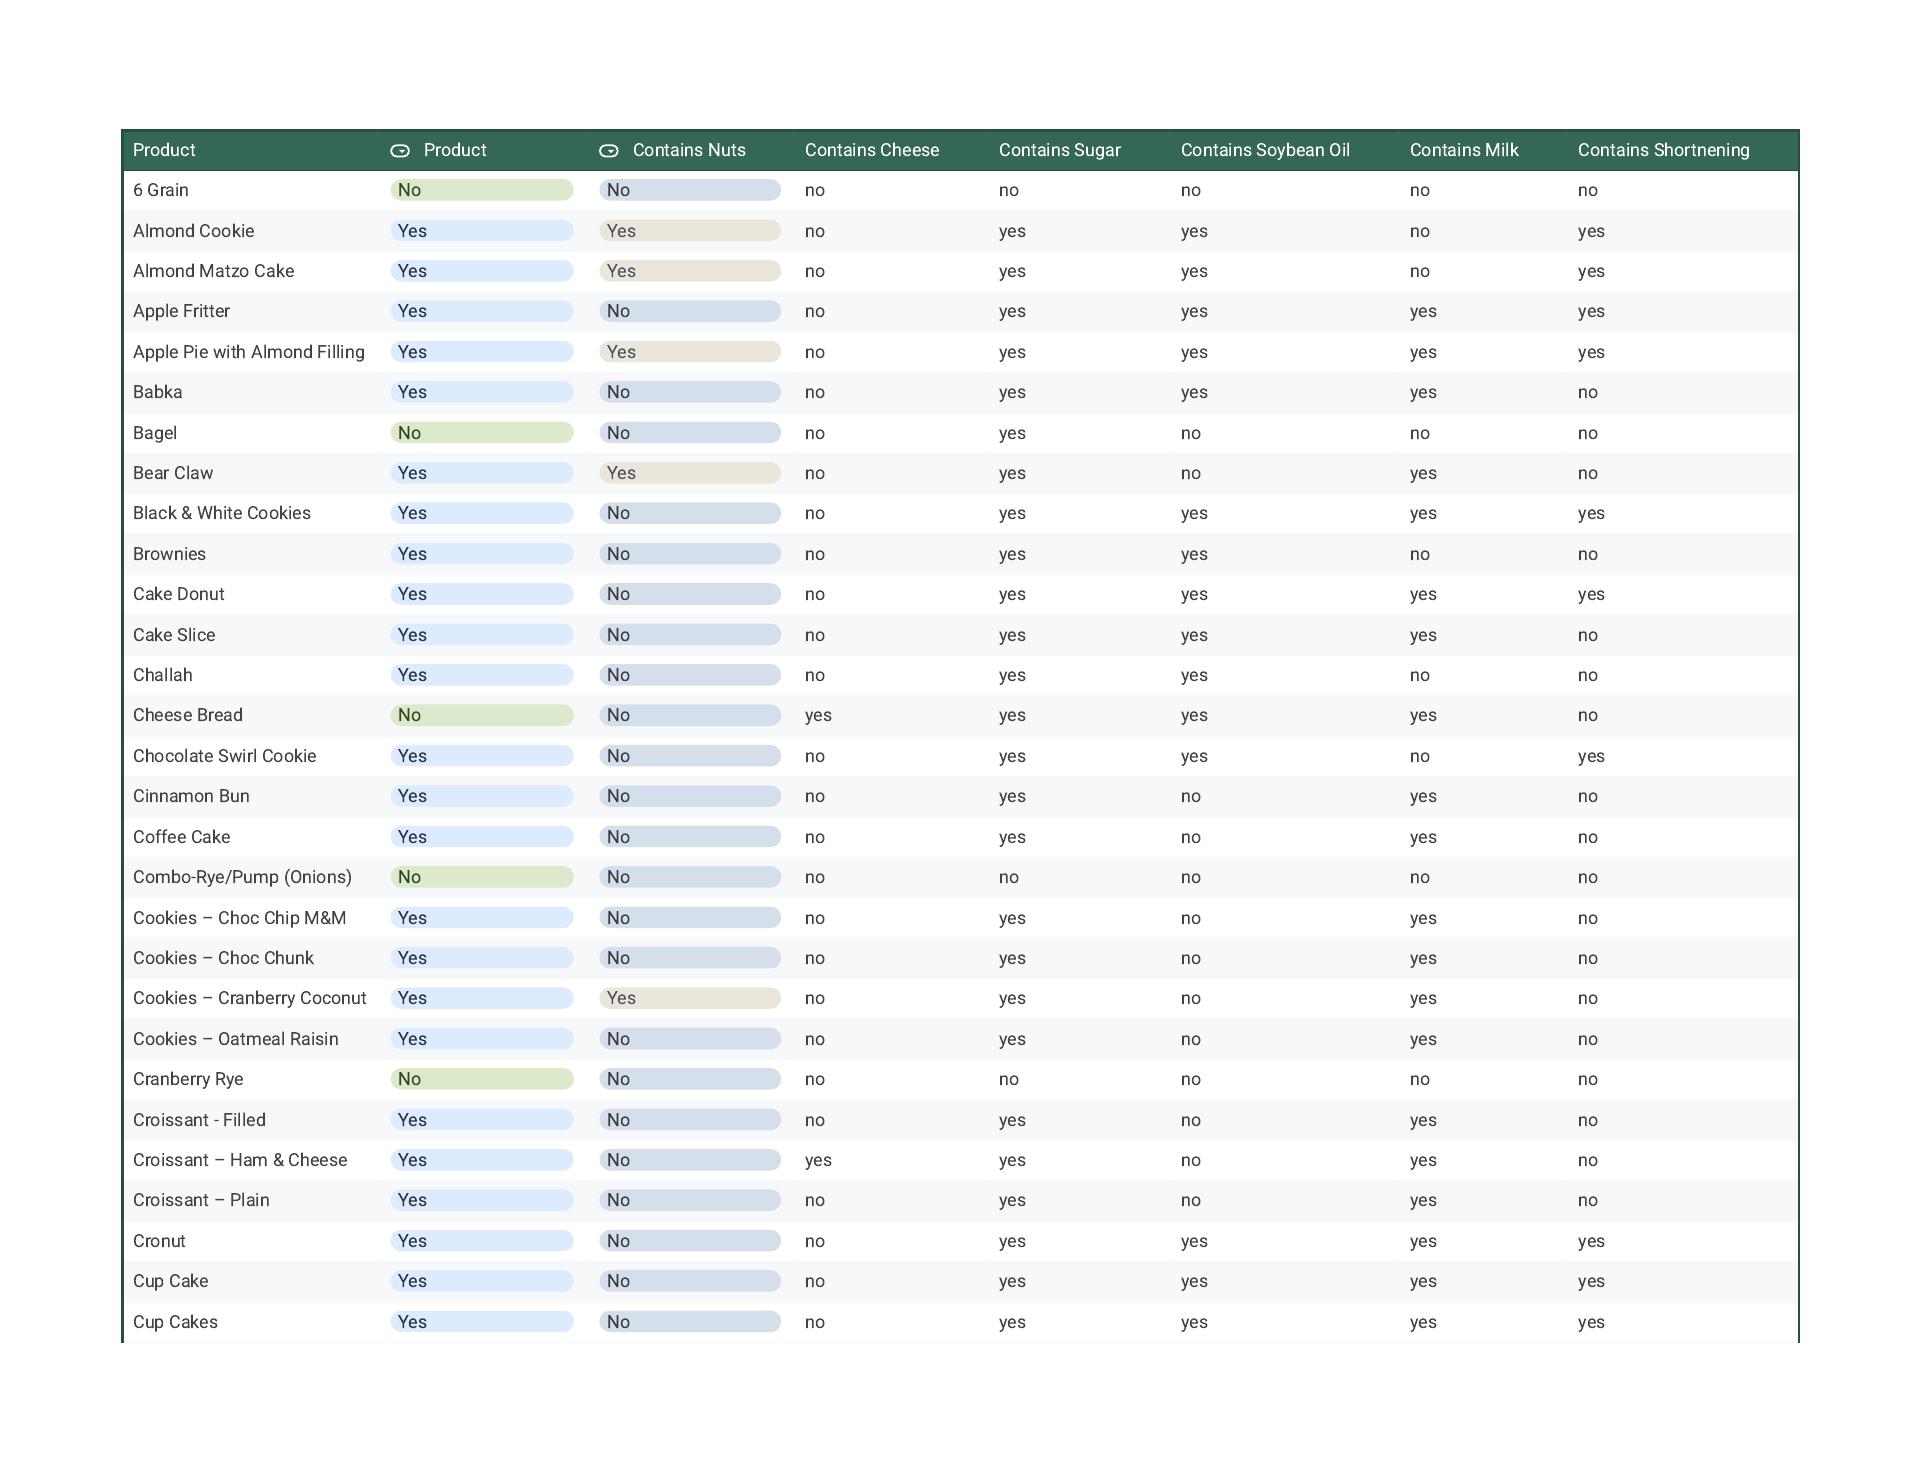Select the Contains Sugar column header
1920x1484 pixels.
pos(1059,150)
